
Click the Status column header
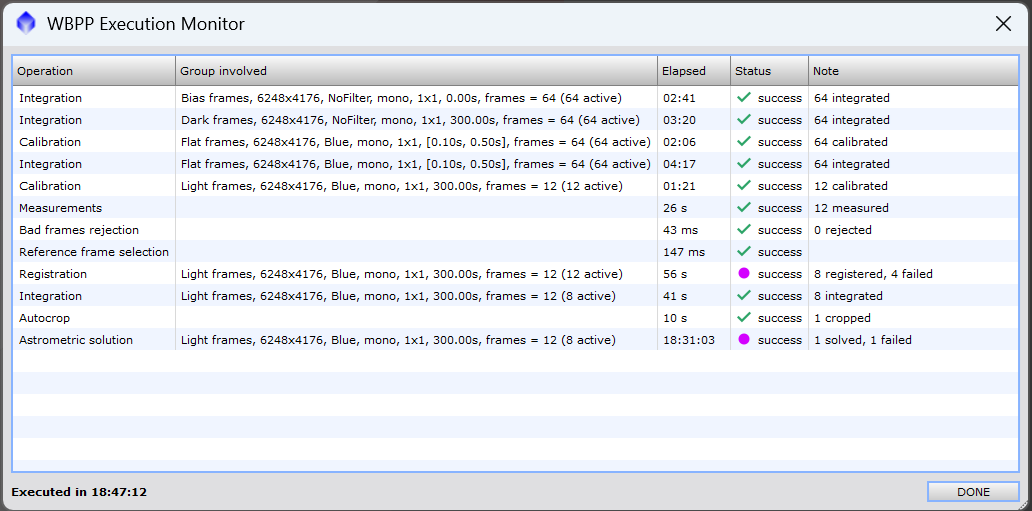[x=768, y=71]
